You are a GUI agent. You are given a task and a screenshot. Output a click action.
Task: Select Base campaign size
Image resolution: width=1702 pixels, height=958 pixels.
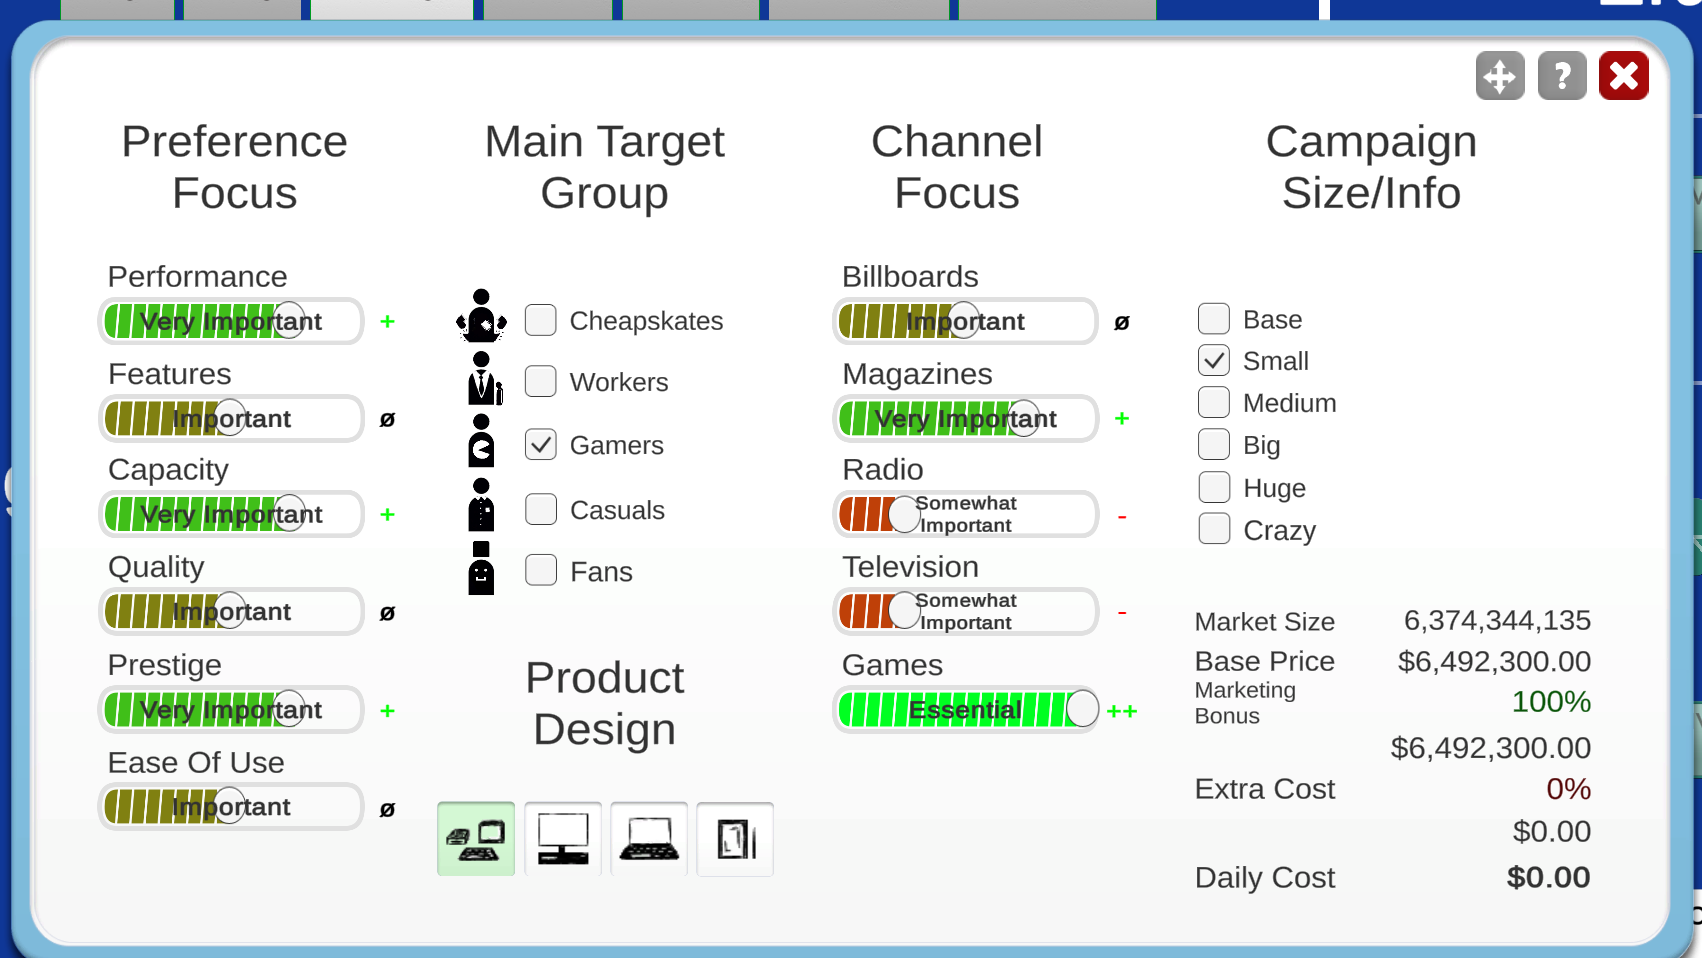pos(1214,319)
